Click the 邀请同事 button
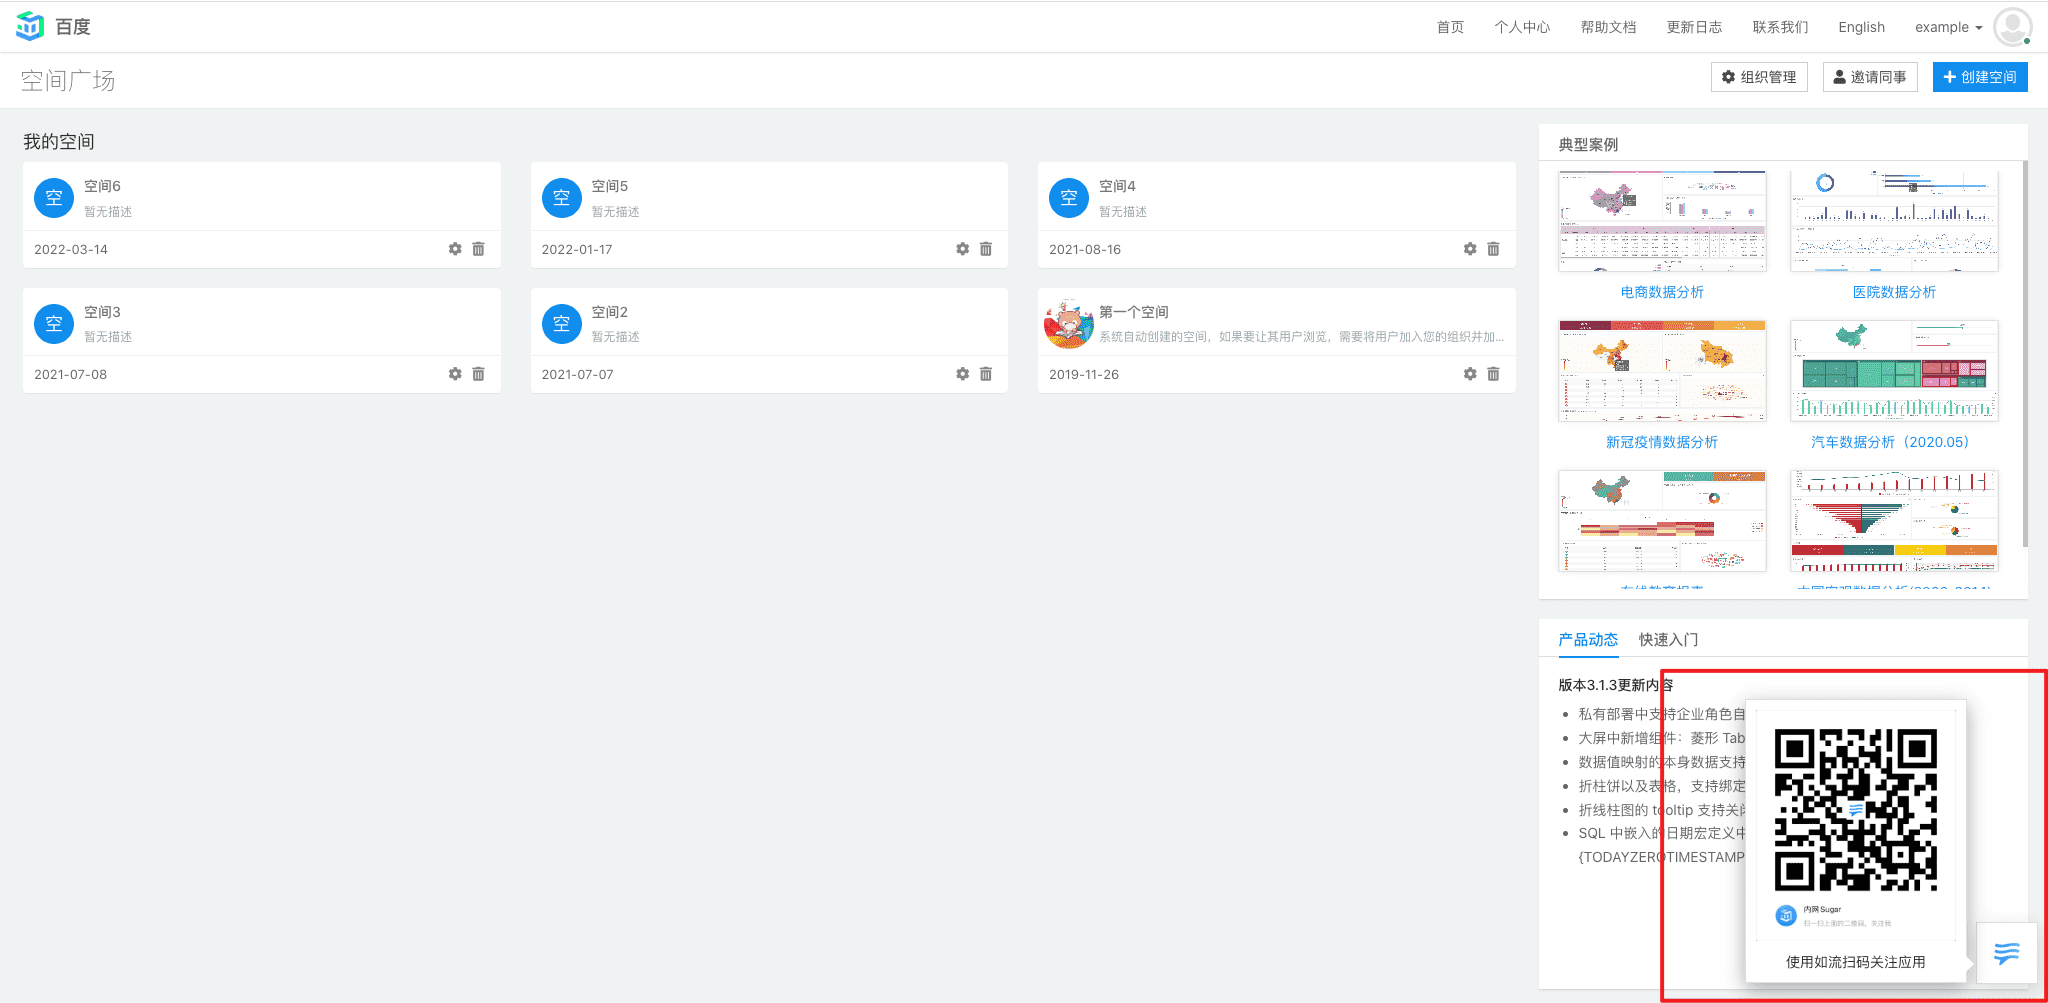 point(1870,77)
